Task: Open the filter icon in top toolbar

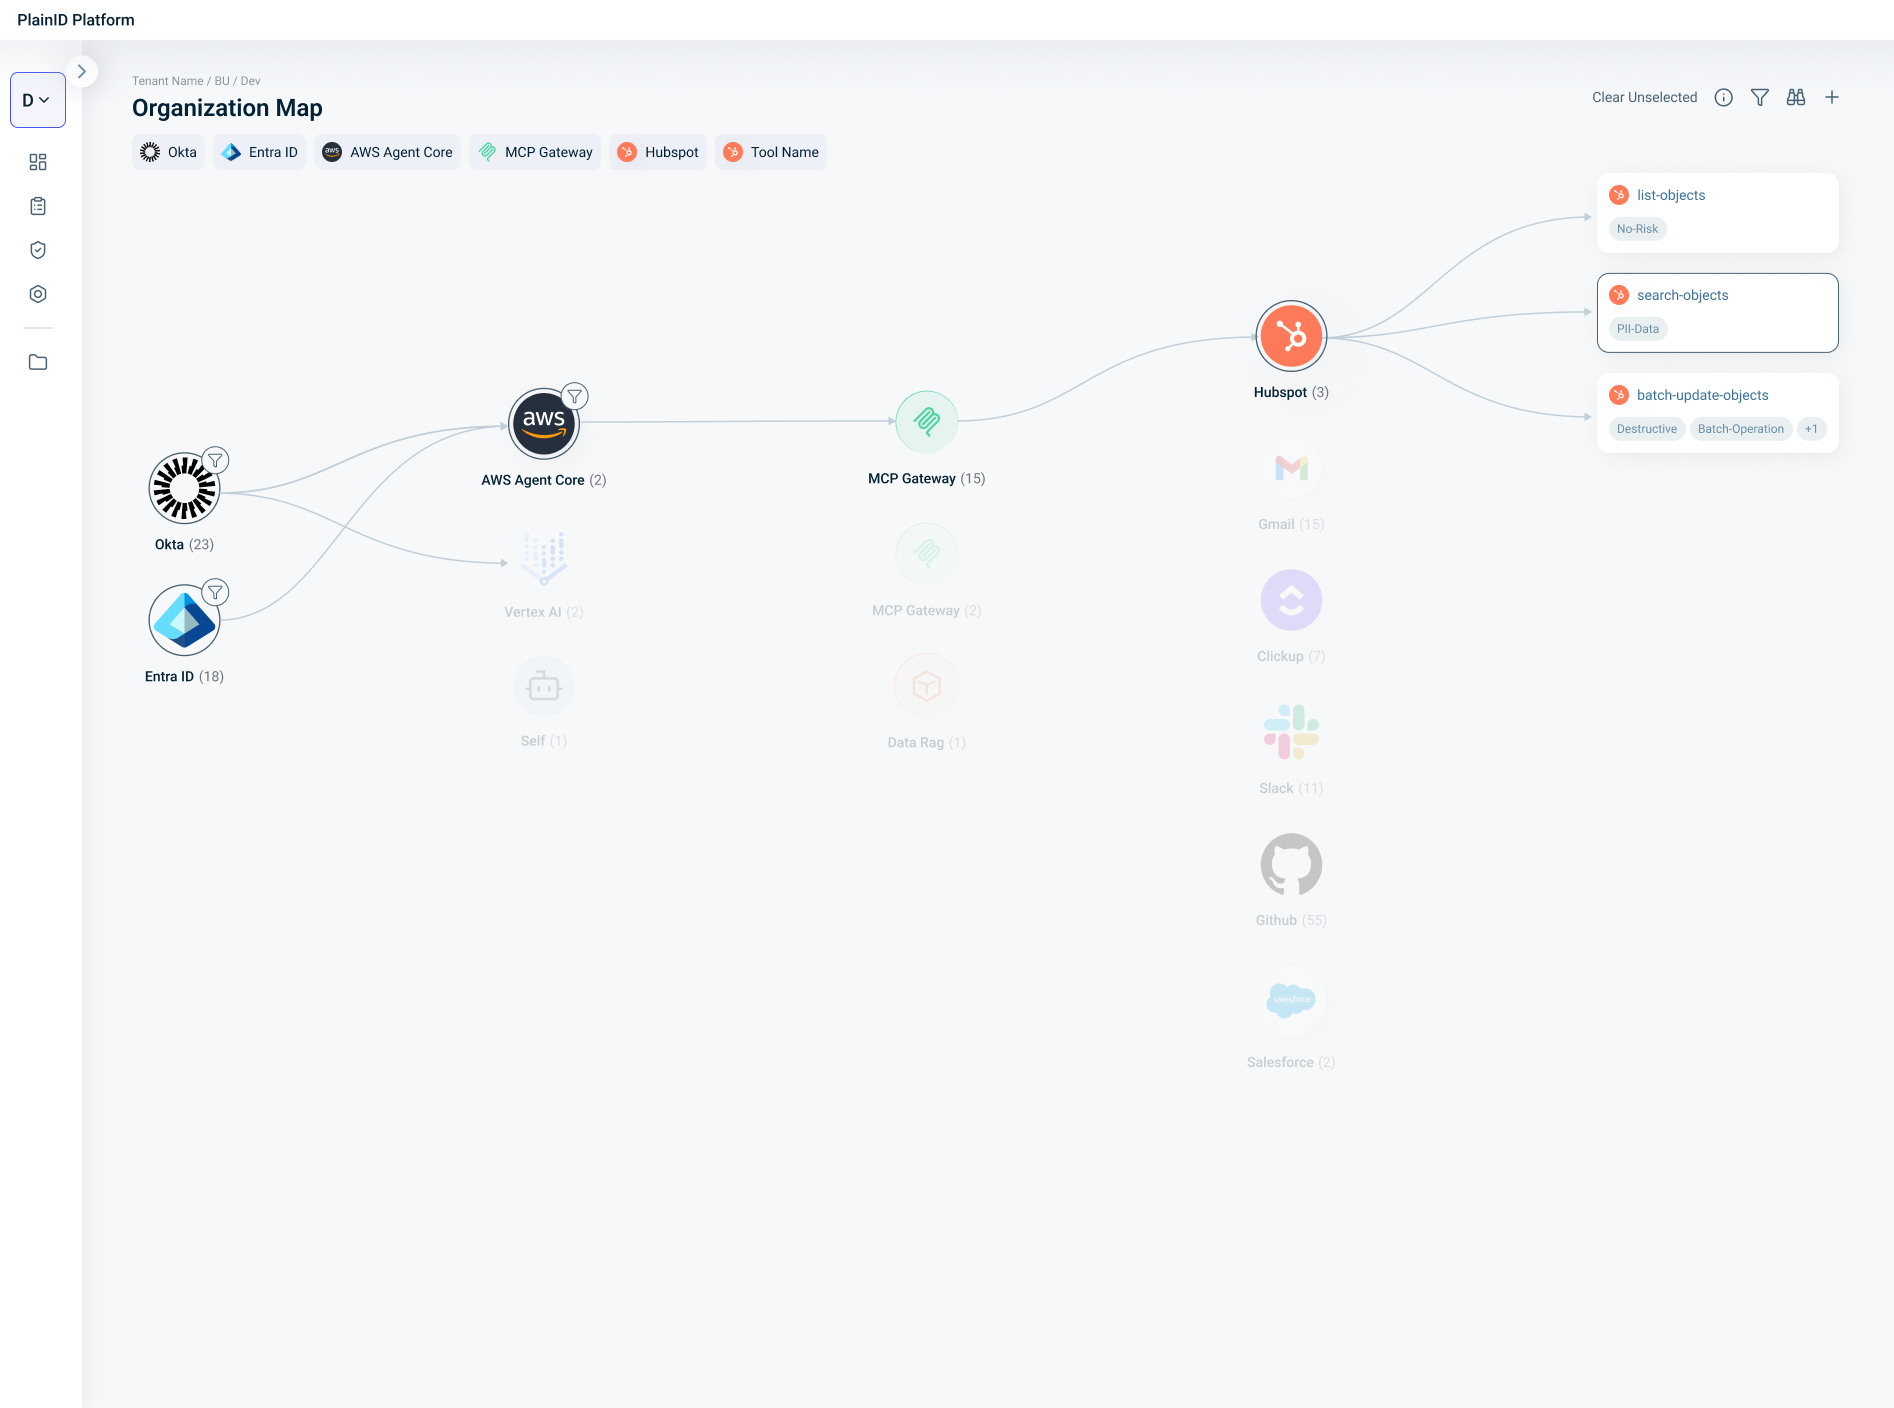Action: click(x=1759, y=97)
